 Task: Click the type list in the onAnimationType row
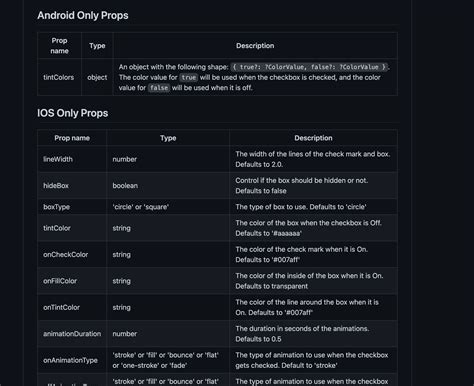(165, 360)
